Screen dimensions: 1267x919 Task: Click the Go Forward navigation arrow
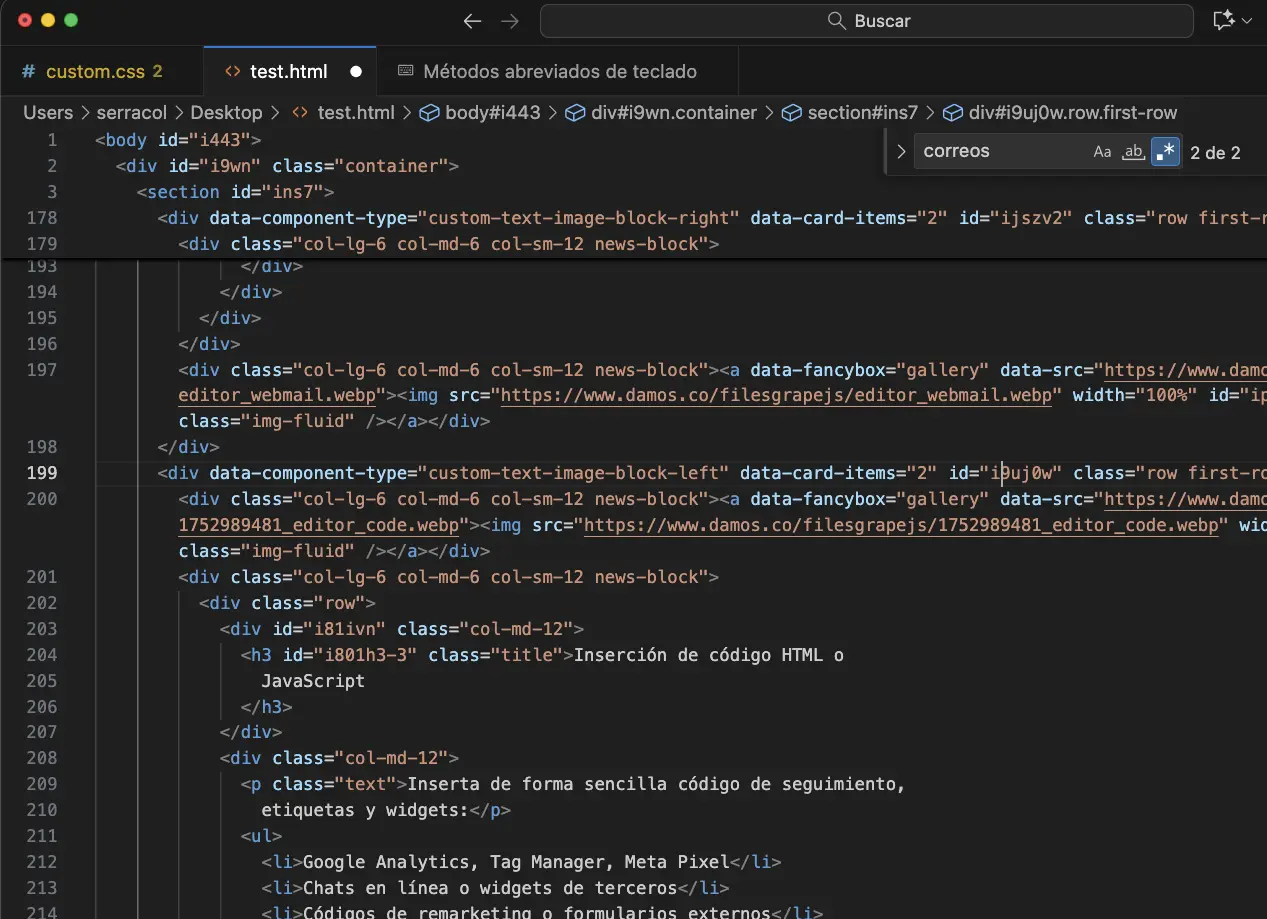[x=510, y=21]
